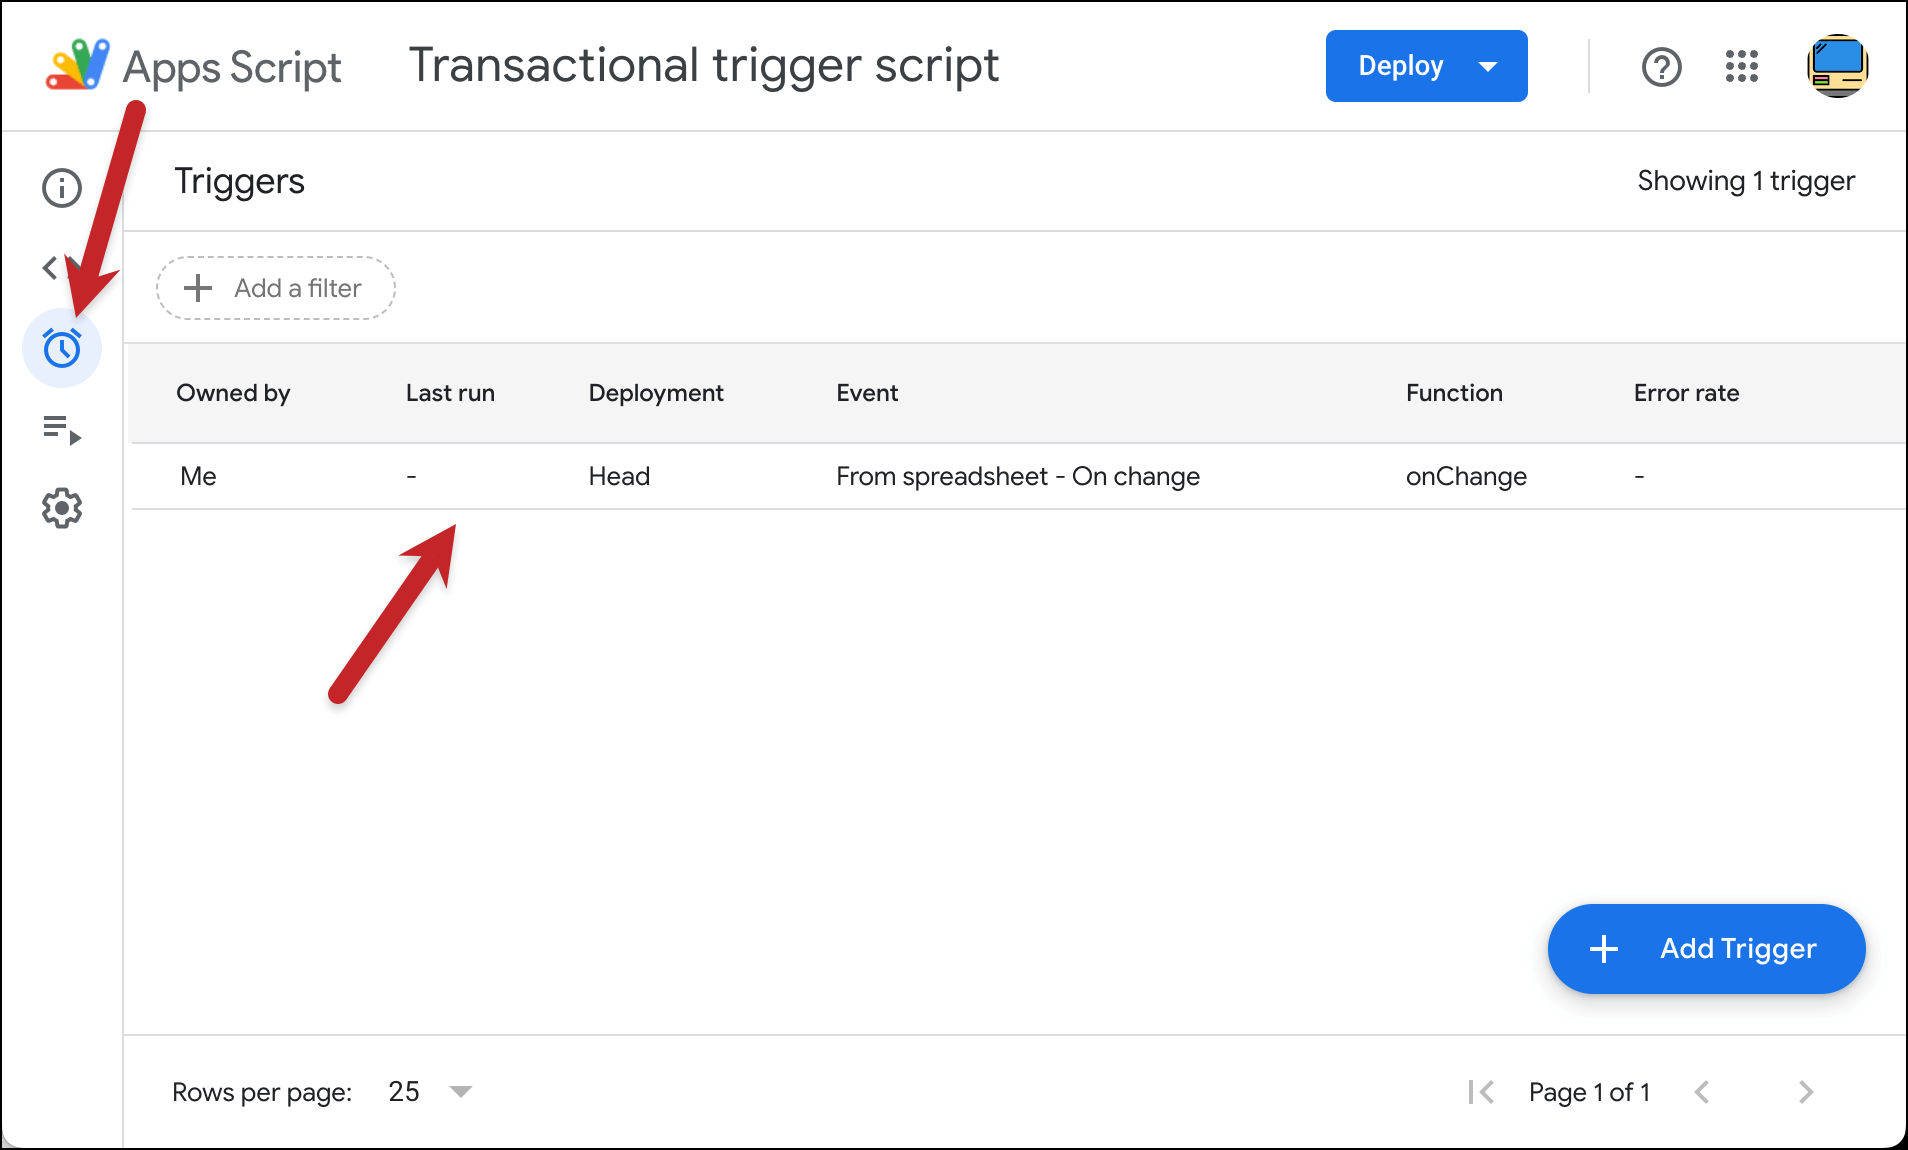Click the Apps Script product name text
Viewport: 1908px width, 1150px height.
tap(232, 67)
